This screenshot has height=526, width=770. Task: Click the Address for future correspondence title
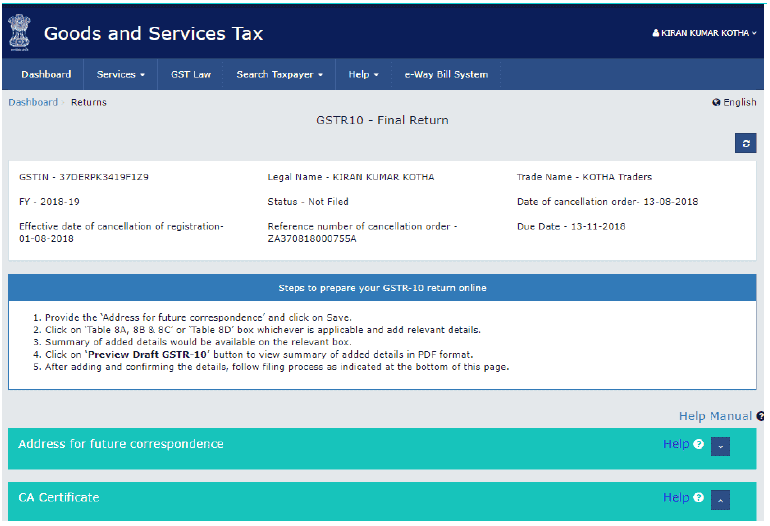click(121, 444)
